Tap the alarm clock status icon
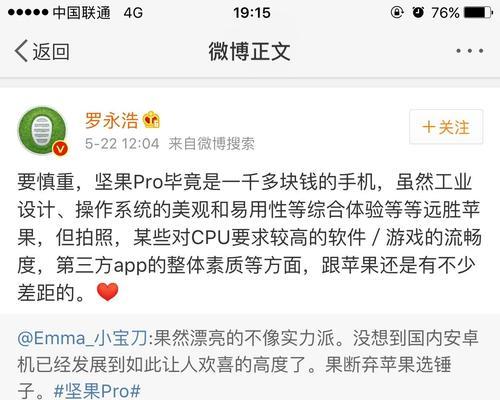The image size is (500, 400). click(x=418, y=13)
